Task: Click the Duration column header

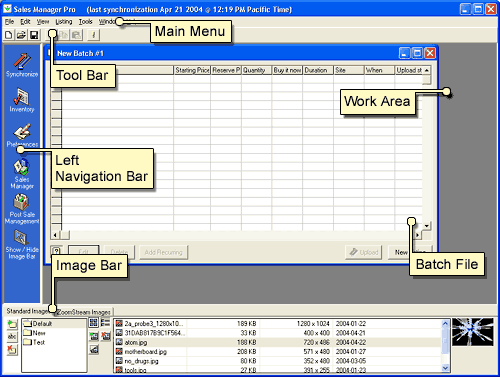Action: click(x=318, y=70)
